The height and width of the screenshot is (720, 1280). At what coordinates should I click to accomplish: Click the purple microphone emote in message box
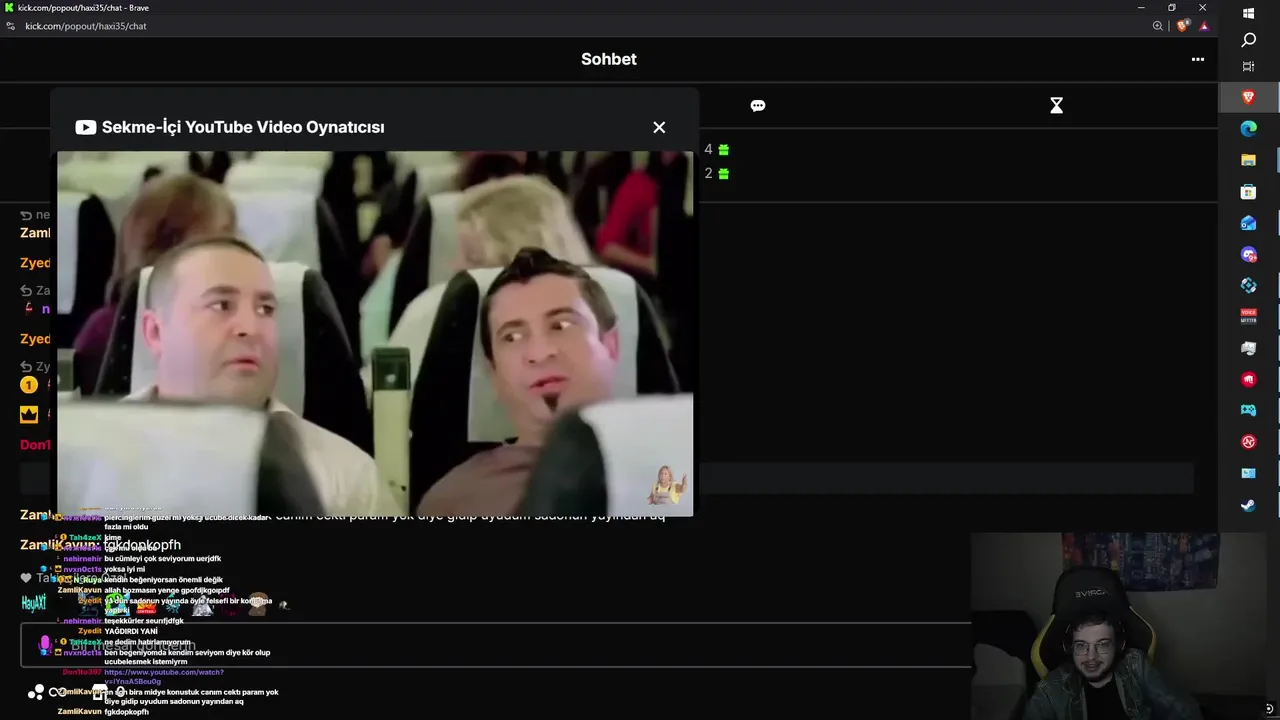[44, 645]
